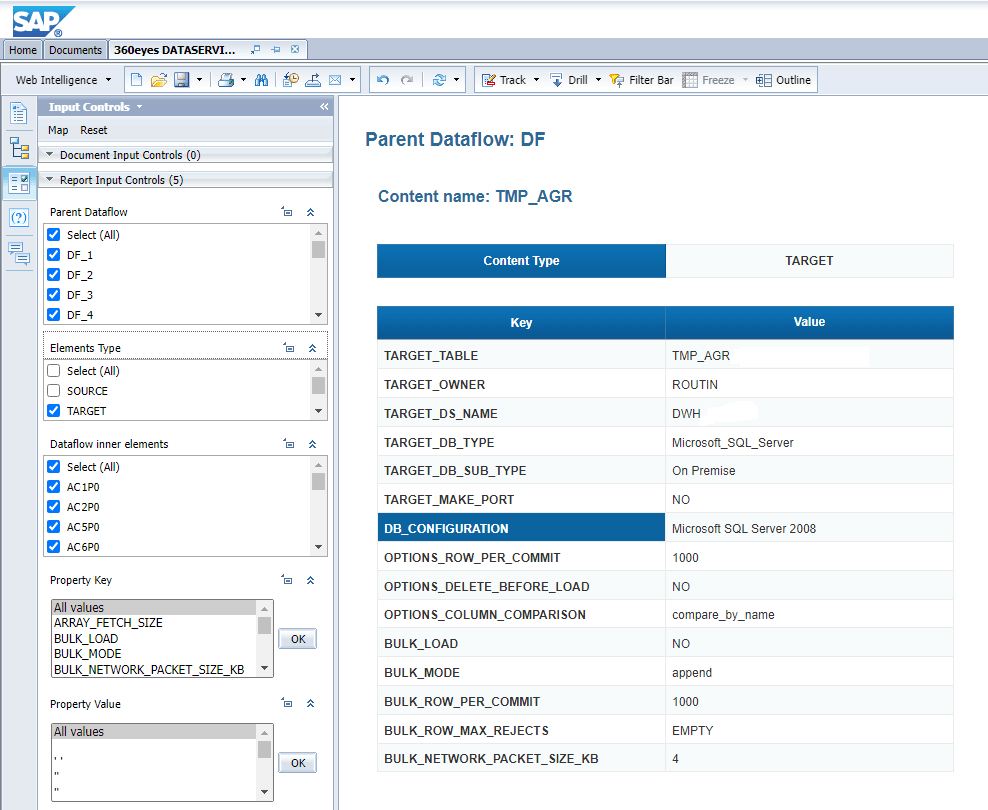This screenshot has width=988, height=810.
Task: Click the Redo arrow icon
Action: click(407, 80)
